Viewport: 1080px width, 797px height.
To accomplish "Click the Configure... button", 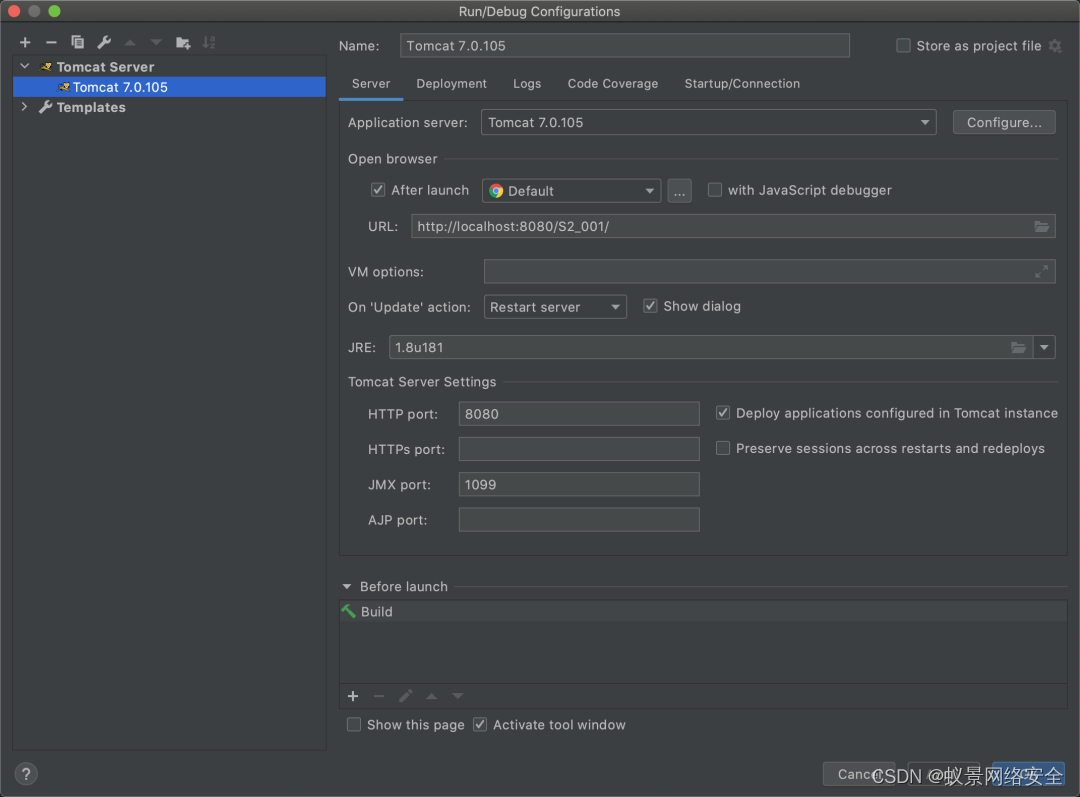I will click(1004, 123).
